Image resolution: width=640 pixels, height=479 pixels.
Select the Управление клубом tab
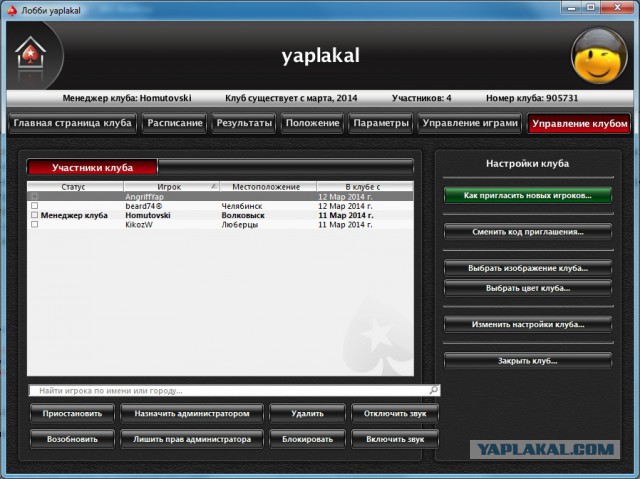579,124
